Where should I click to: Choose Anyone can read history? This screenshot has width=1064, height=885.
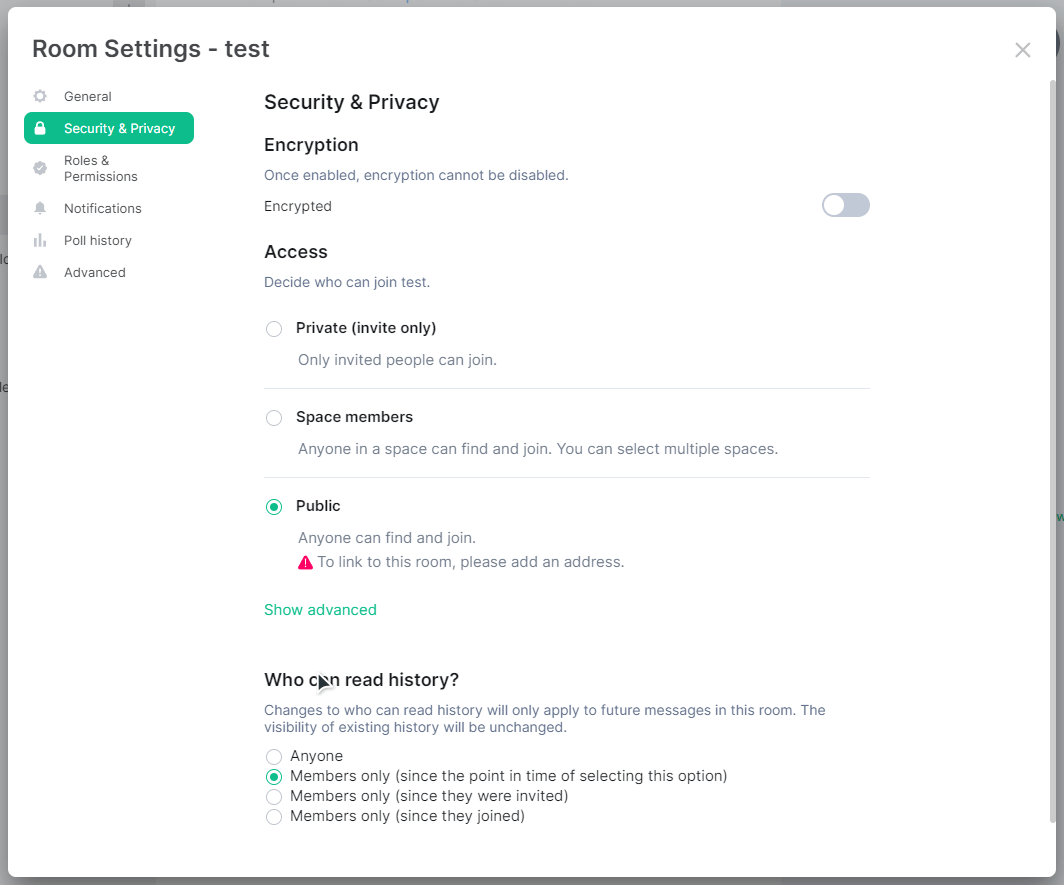tap(274, 757)
